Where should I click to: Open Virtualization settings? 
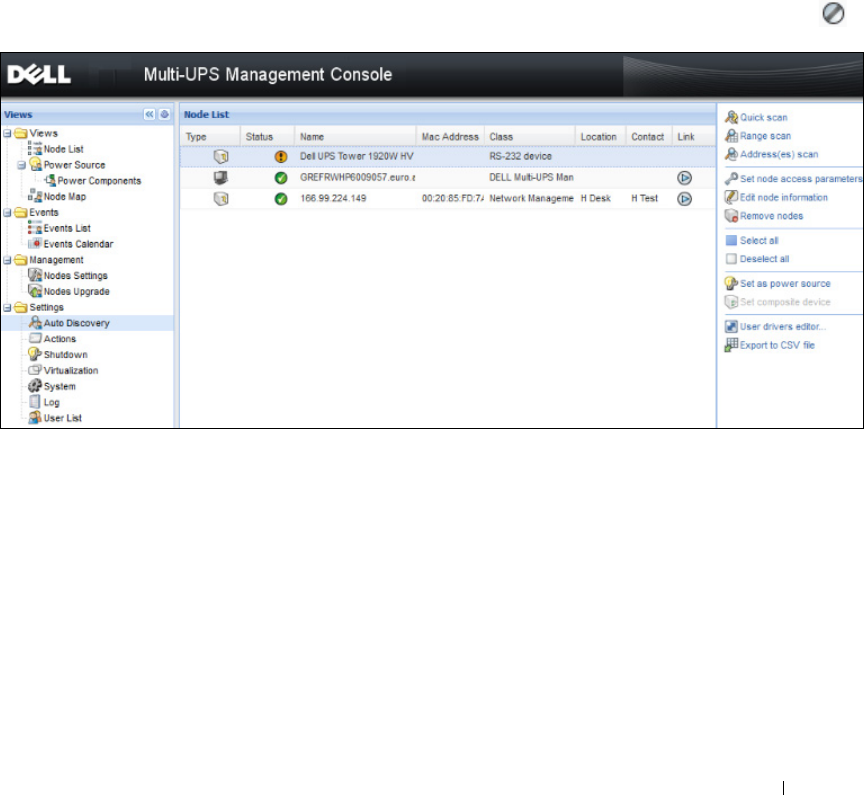click(x=71, y=371)
